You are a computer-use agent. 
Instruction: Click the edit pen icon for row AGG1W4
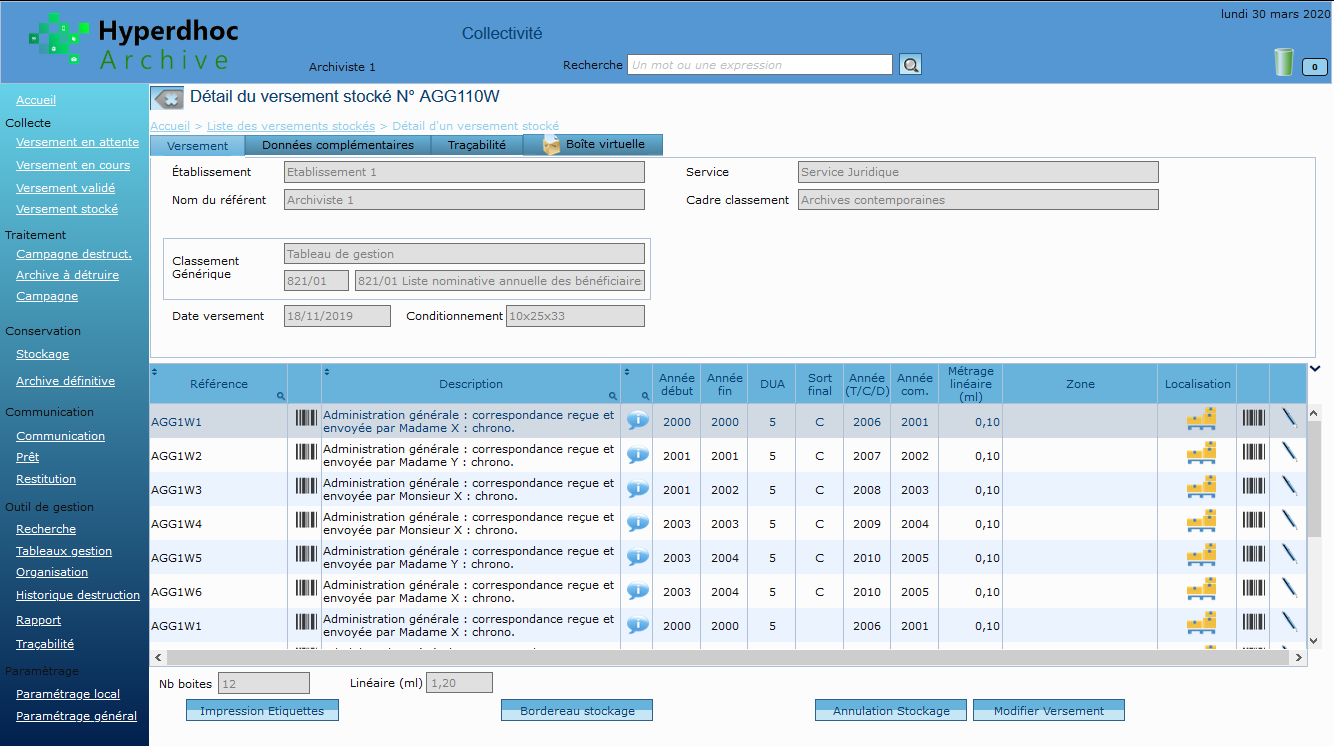pyautogui.click(x=1290, y=520)
